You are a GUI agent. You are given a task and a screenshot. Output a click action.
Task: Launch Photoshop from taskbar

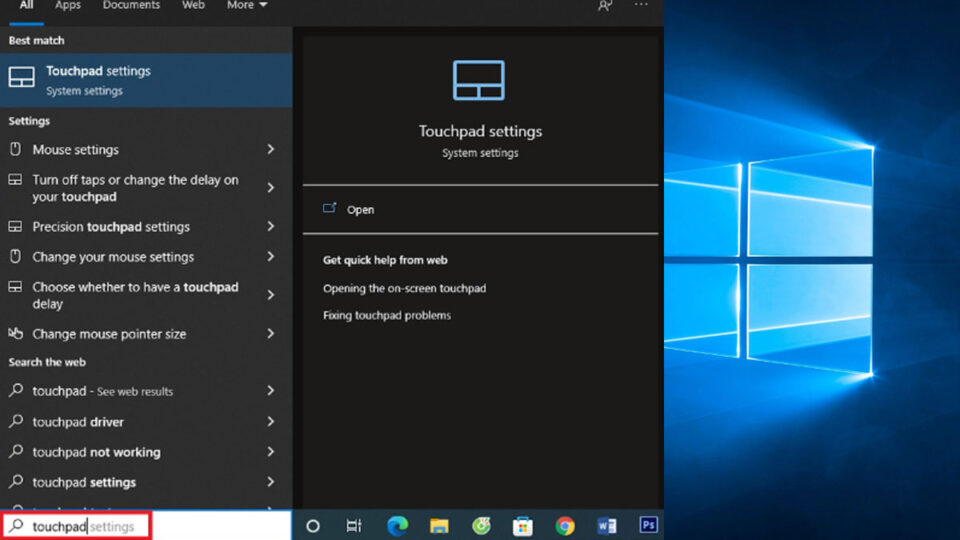pos(648,525)
